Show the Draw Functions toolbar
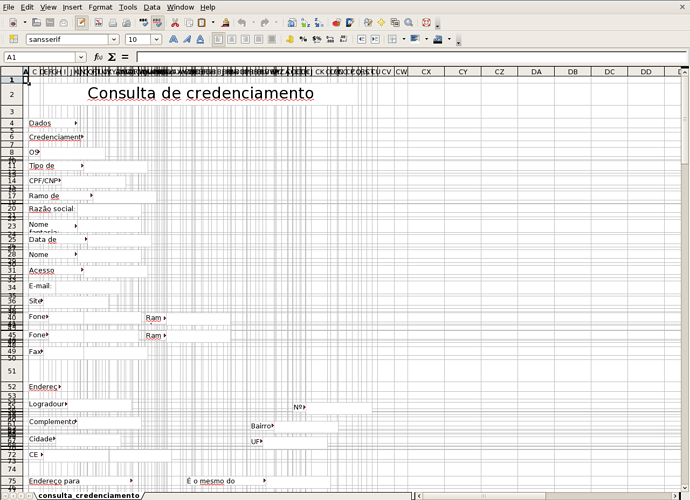 [x=350, y=22]
